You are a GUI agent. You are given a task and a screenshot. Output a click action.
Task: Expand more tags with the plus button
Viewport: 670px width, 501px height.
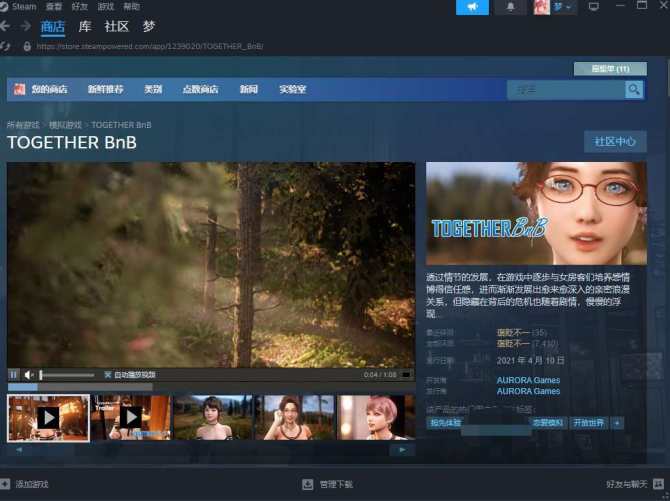point(617,423)
